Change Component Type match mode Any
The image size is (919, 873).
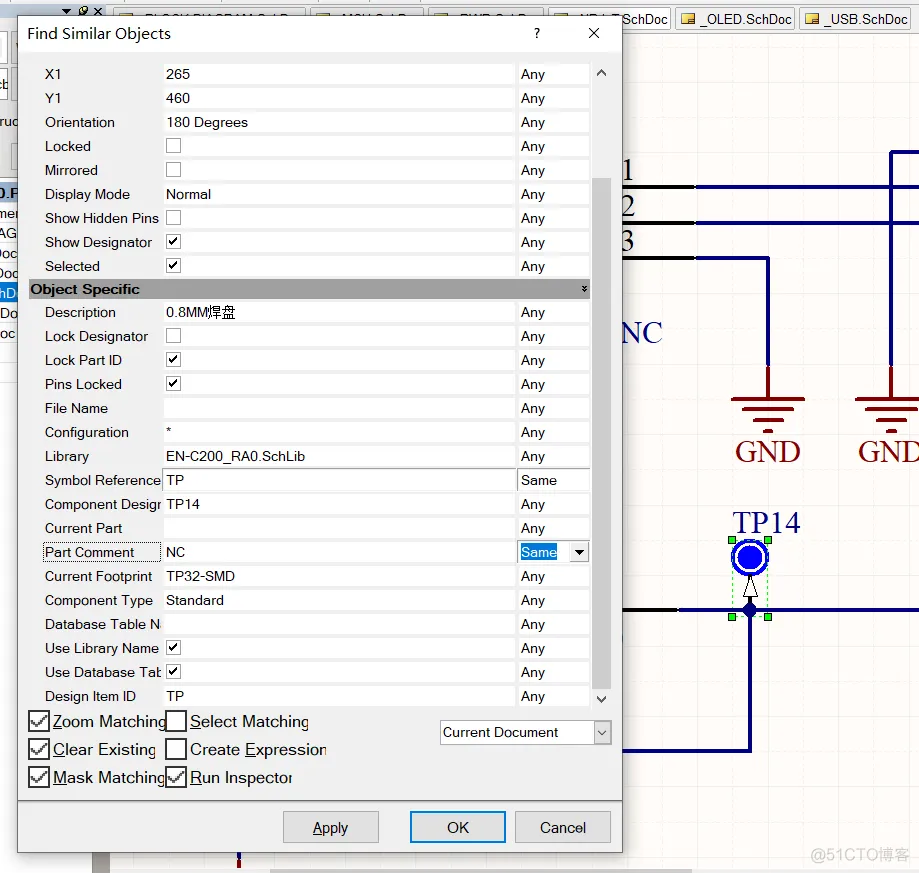click(x=553, y=601)
